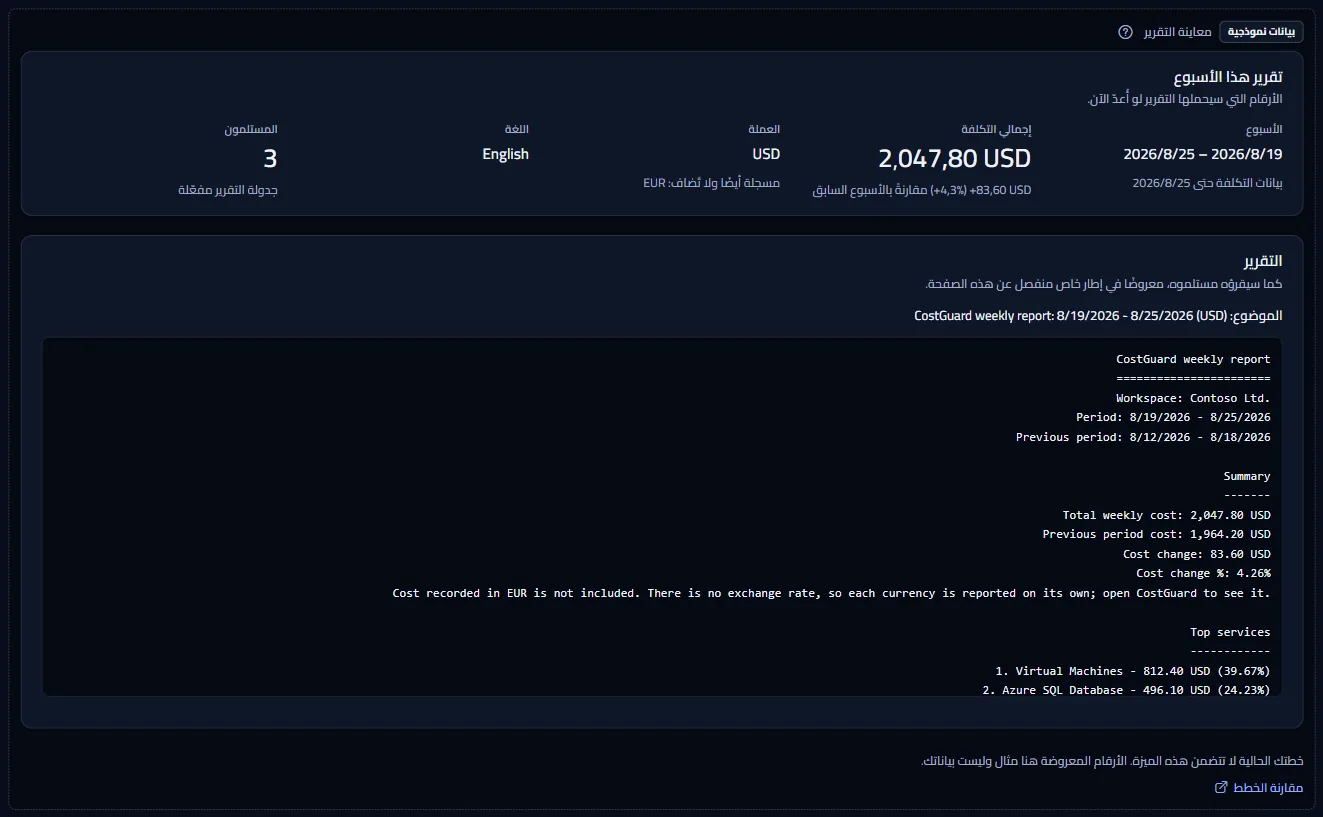Image resolution: width=1323 pixels, height=817 pixels.
Task: Click the جدولة التقرير مفعّلة note
Action: click(228, 190)
